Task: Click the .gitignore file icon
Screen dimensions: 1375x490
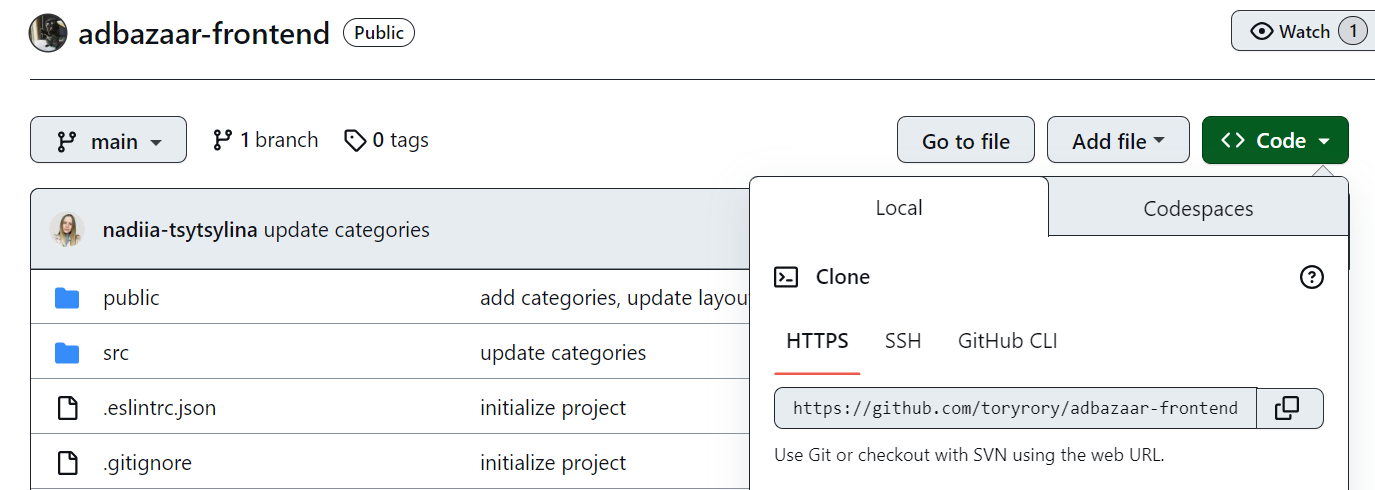Action: point(67,463)
